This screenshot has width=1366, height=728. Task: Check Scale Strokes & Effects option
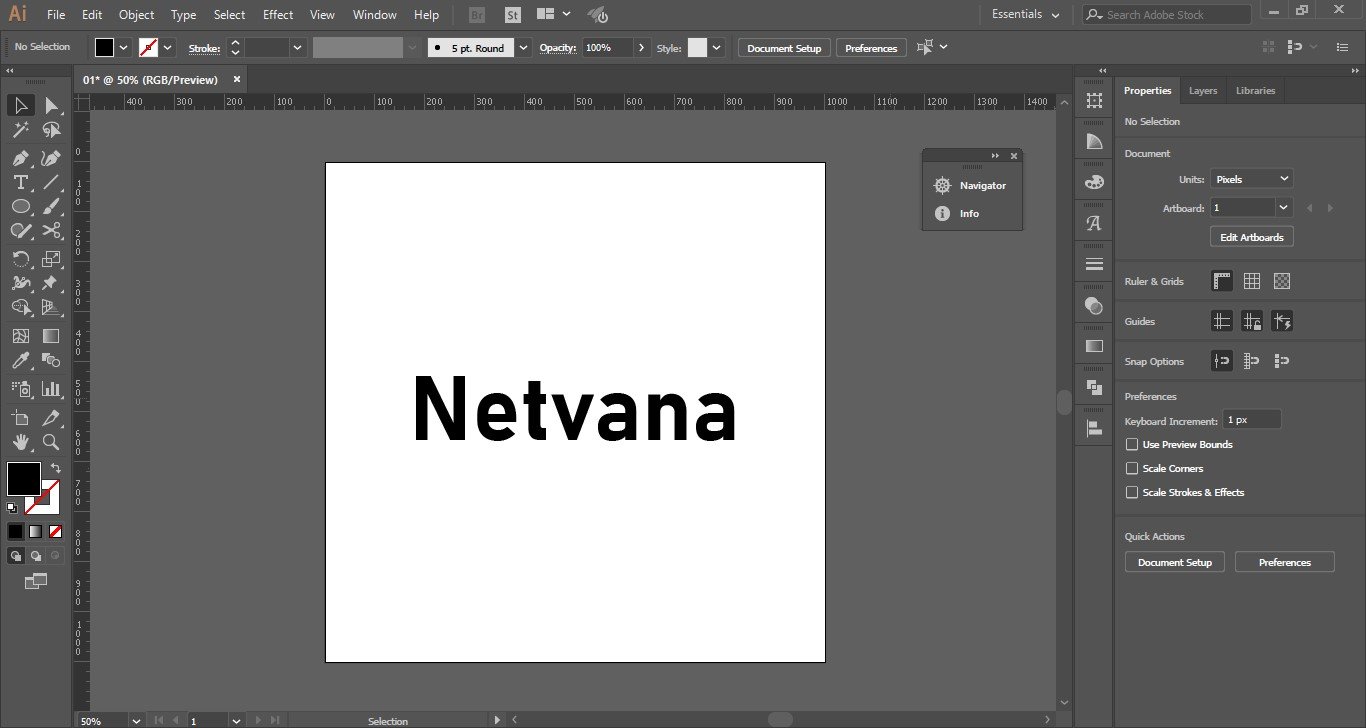pos(1132,492)
